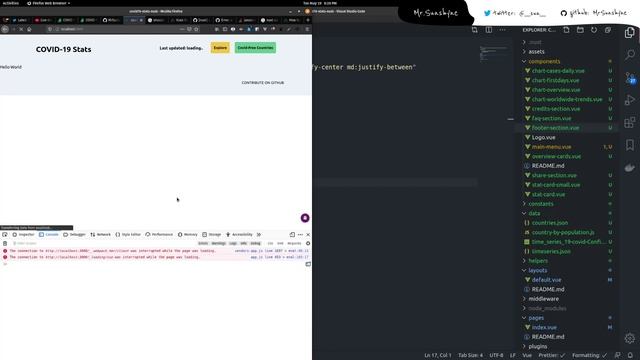Toggle the Info filter in console
The image size is (640, 360).
[x=244, y=243]
